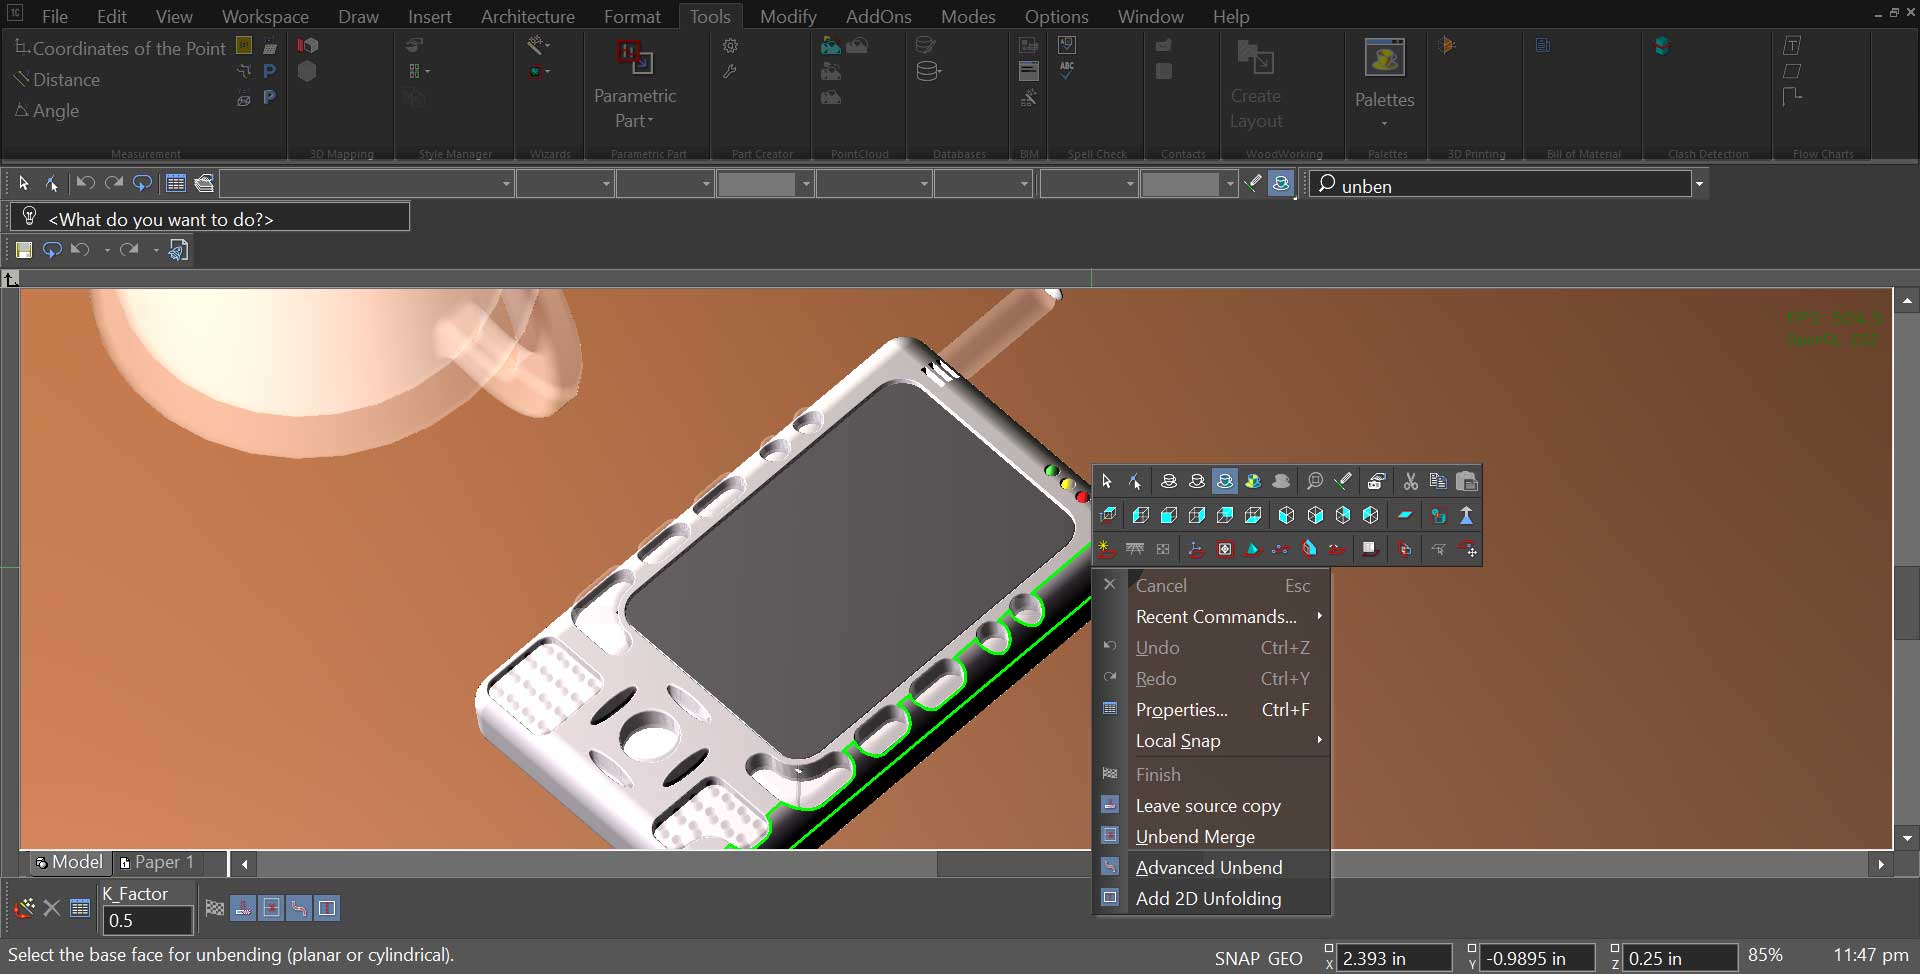Switch to Paper 1 tab
Screen dimensions: 1920x974
[x=158, y=862]
